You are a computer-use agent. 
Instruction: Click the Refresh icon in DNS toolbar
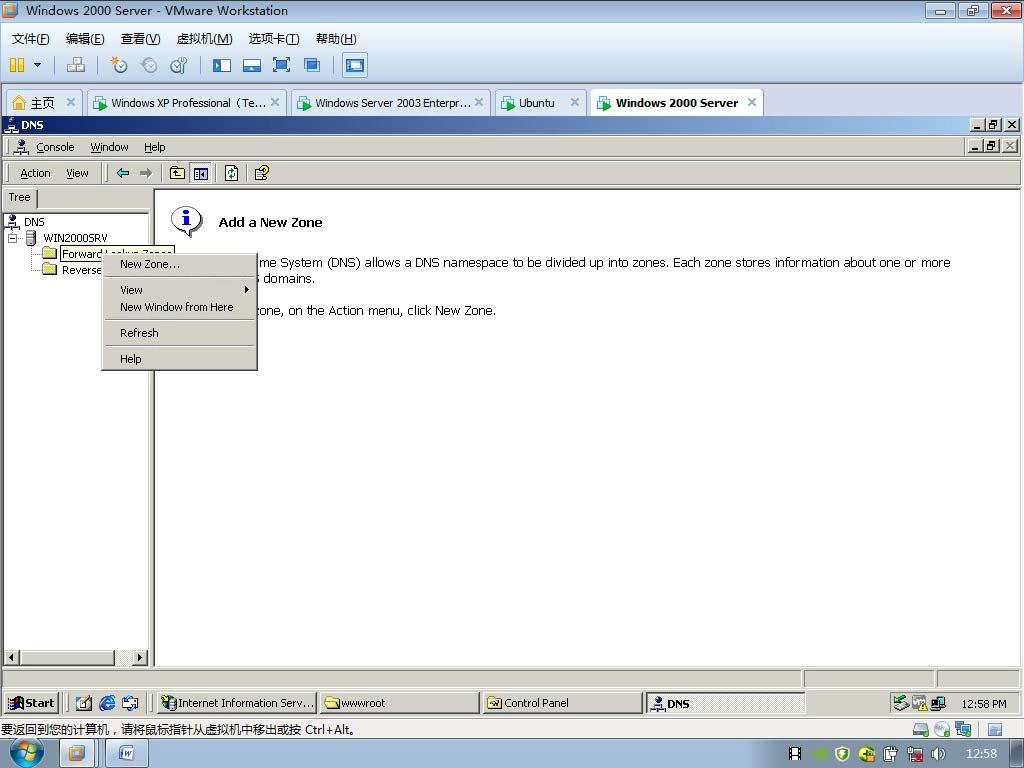(x=231, y=173)
